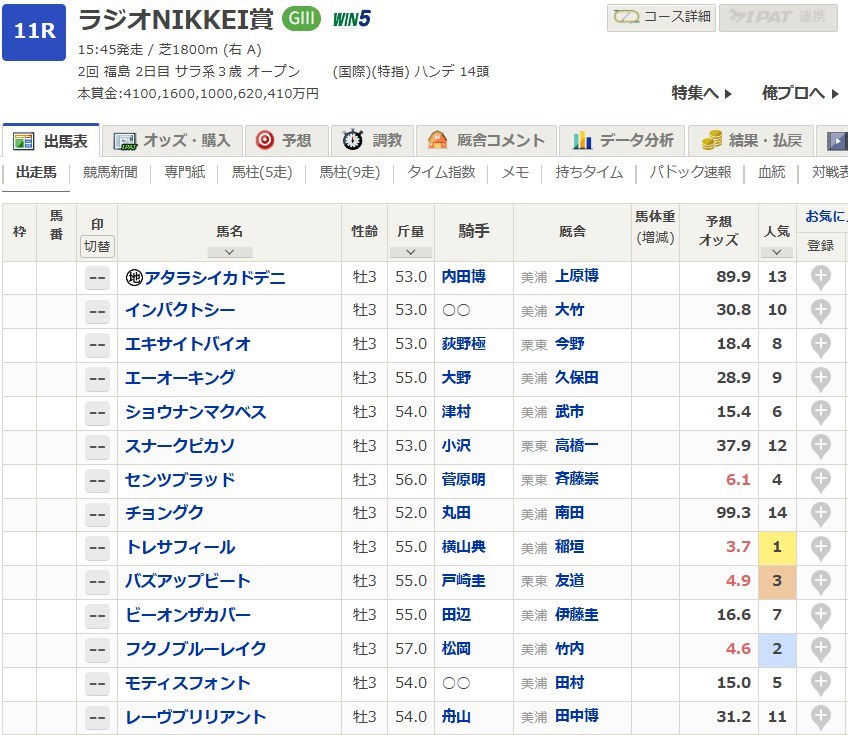Add アタラシイカドデニ to favorites with plus icon
The image size is (848, 735).
(820, 277)
